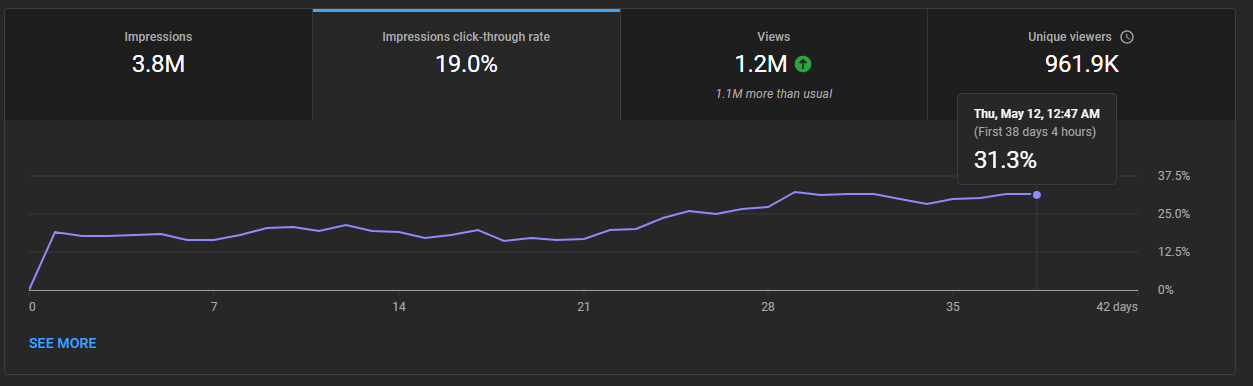Click the green up-arrow icon beside 1.2M
1253x386 pixels.
coord(803,65)
